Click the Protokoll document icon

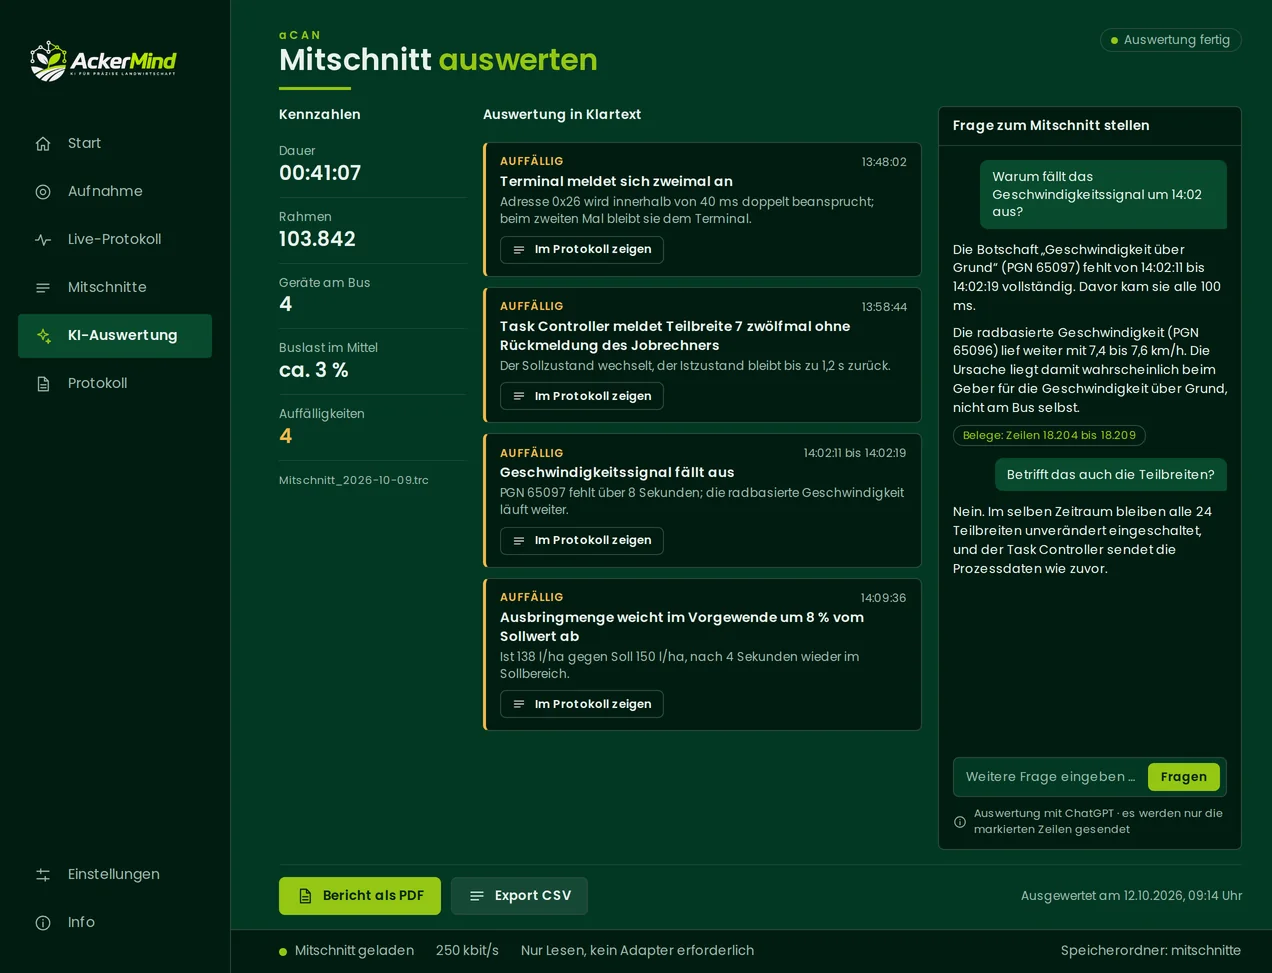43,383
